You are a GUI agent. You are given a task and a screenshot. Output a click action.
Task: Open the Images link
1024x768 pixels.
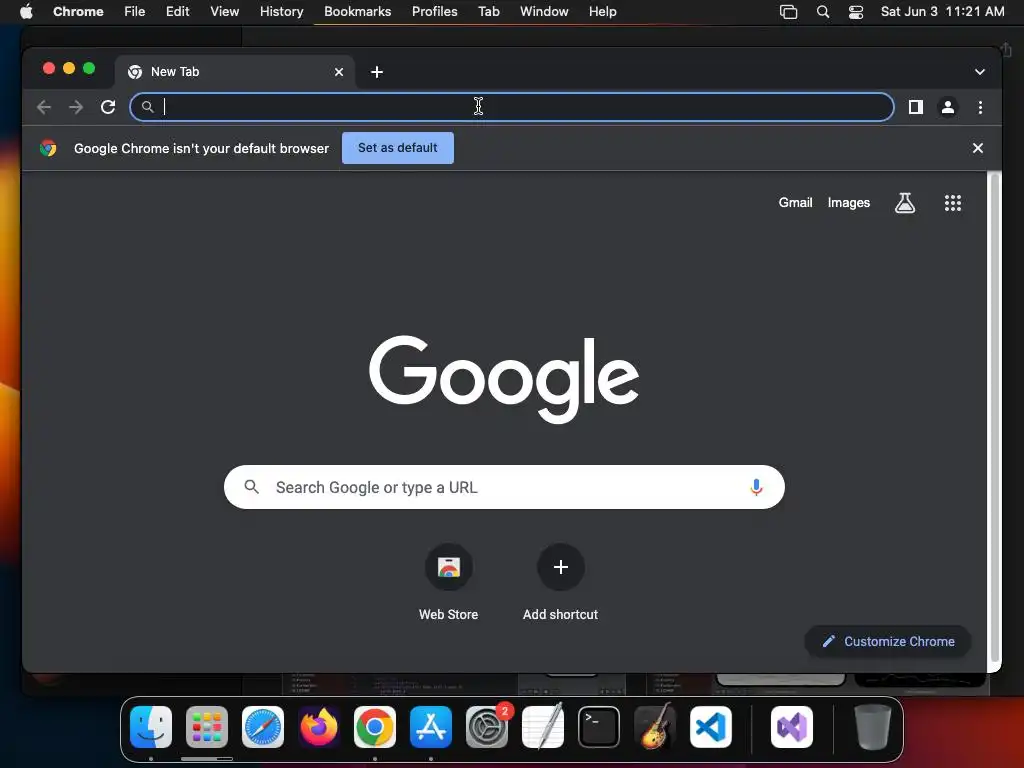click(x=848, y=202)
